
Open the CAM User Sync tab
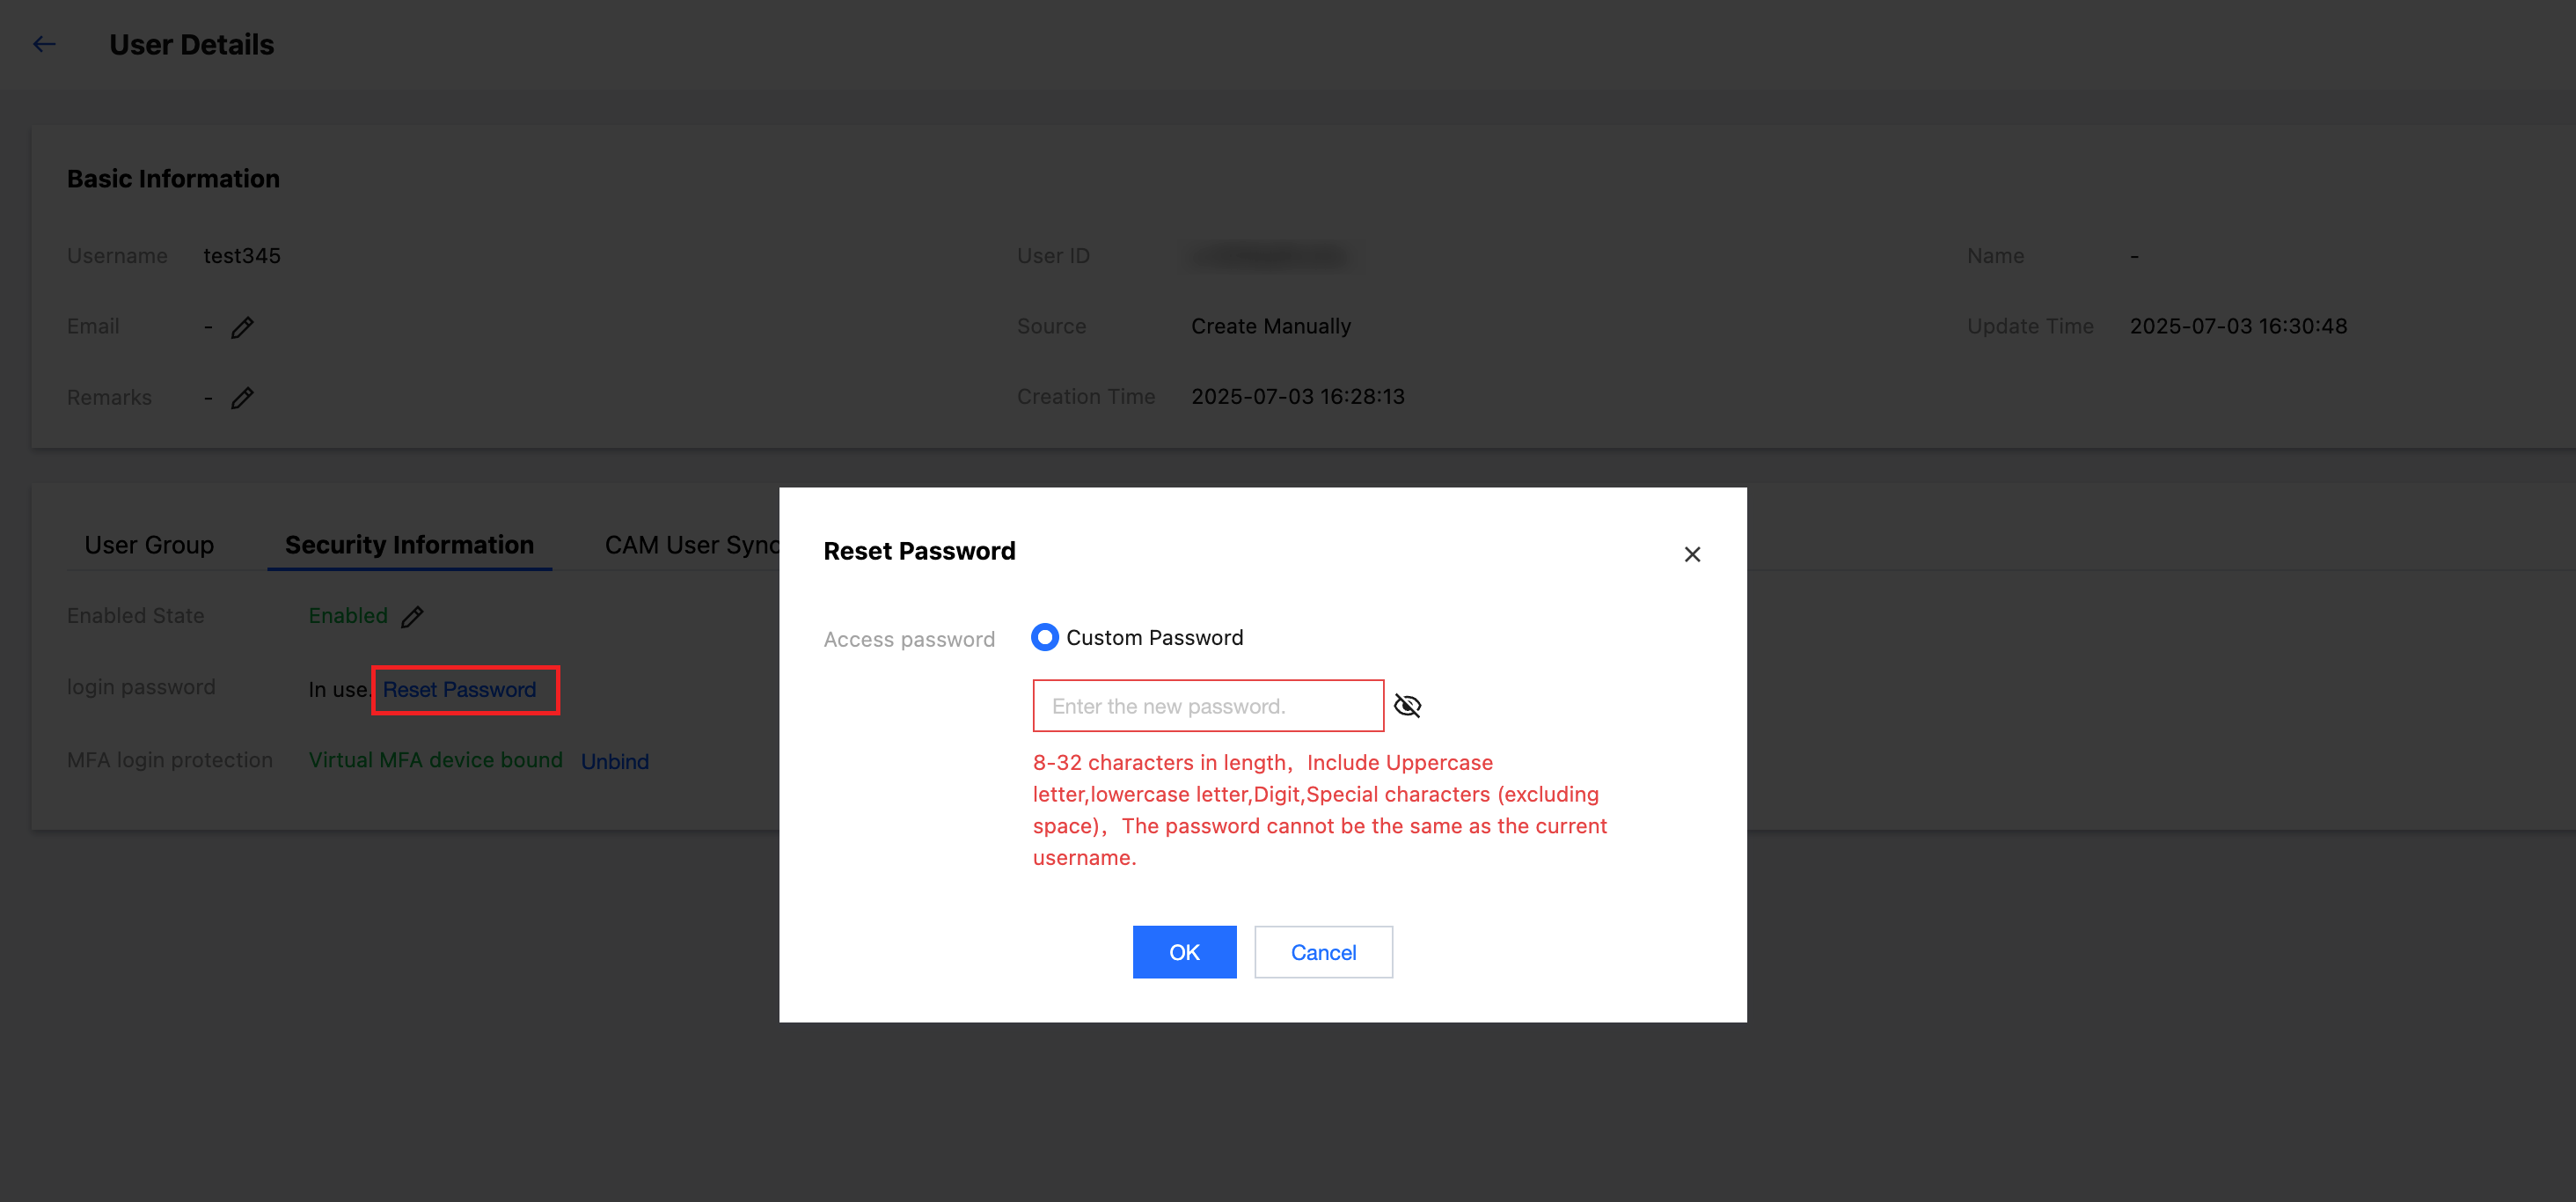[x=690, y=545]
